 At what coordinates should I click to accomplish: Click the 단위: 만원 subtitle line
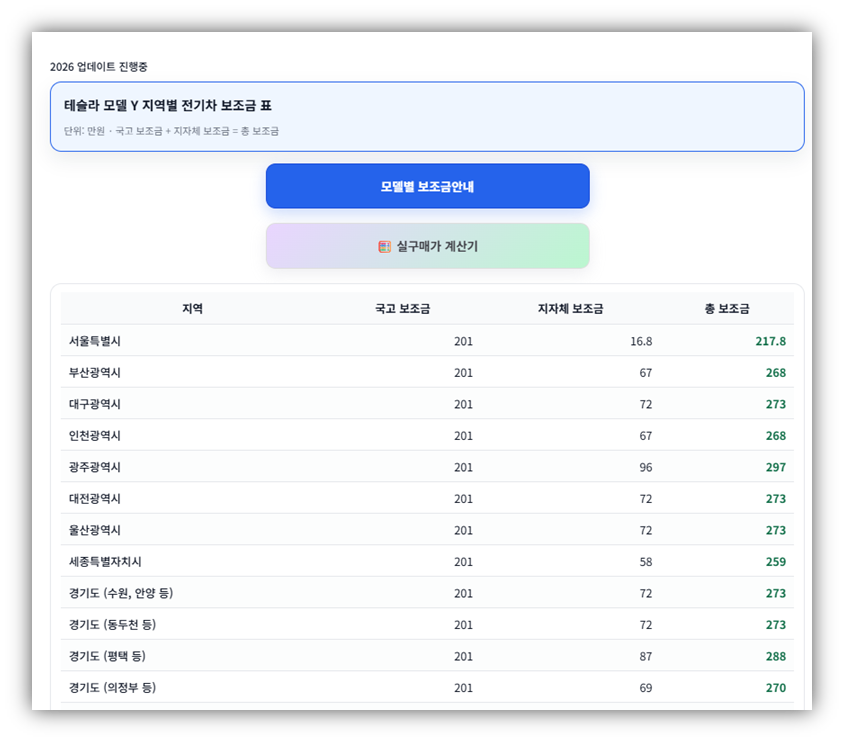click(171, 131)
